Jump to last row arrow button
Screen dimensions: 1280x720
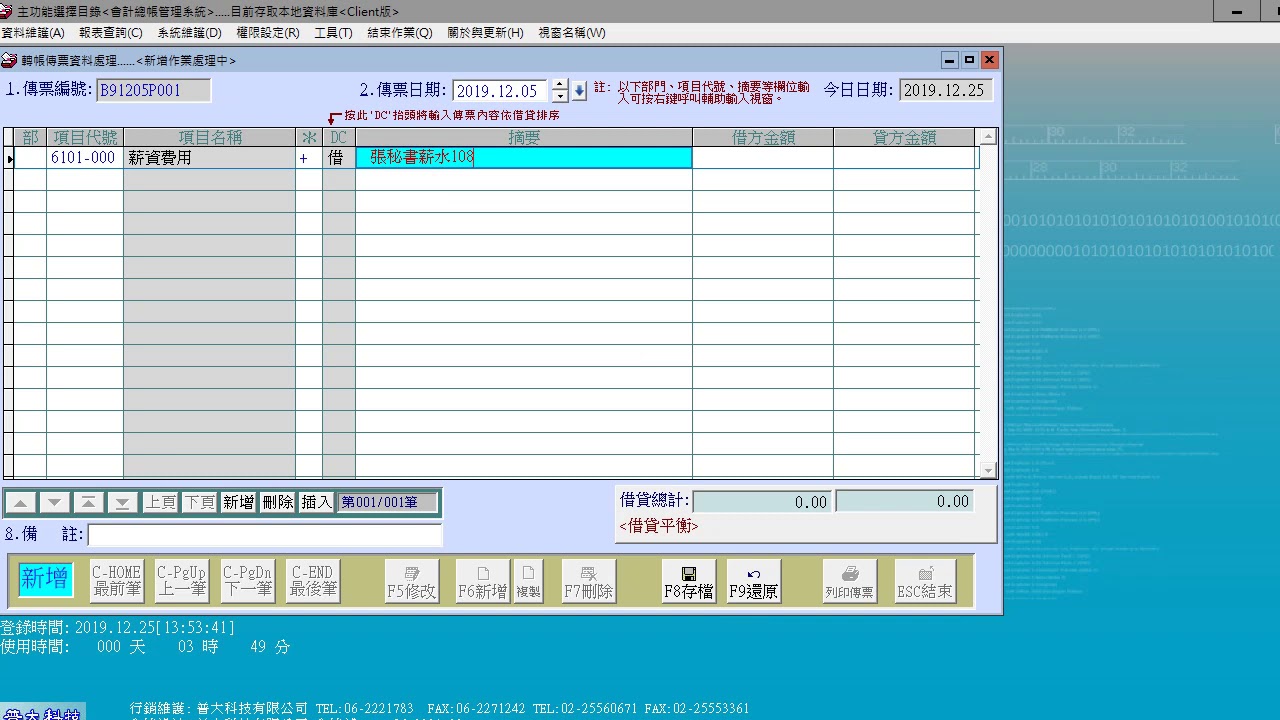122,502
